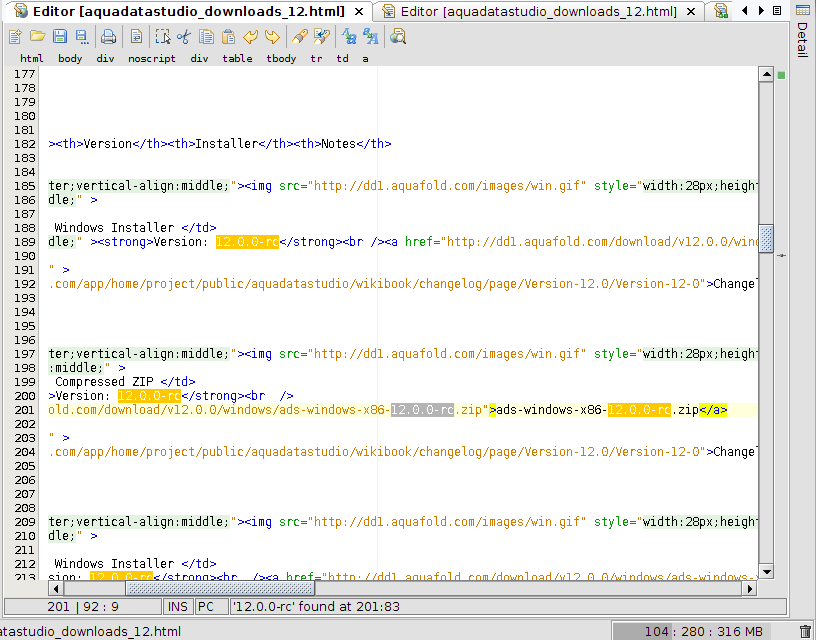This screenshot has height=640, width=816.
Task: Toggle INS insert mode in status bar
Action: pos(177,607)
